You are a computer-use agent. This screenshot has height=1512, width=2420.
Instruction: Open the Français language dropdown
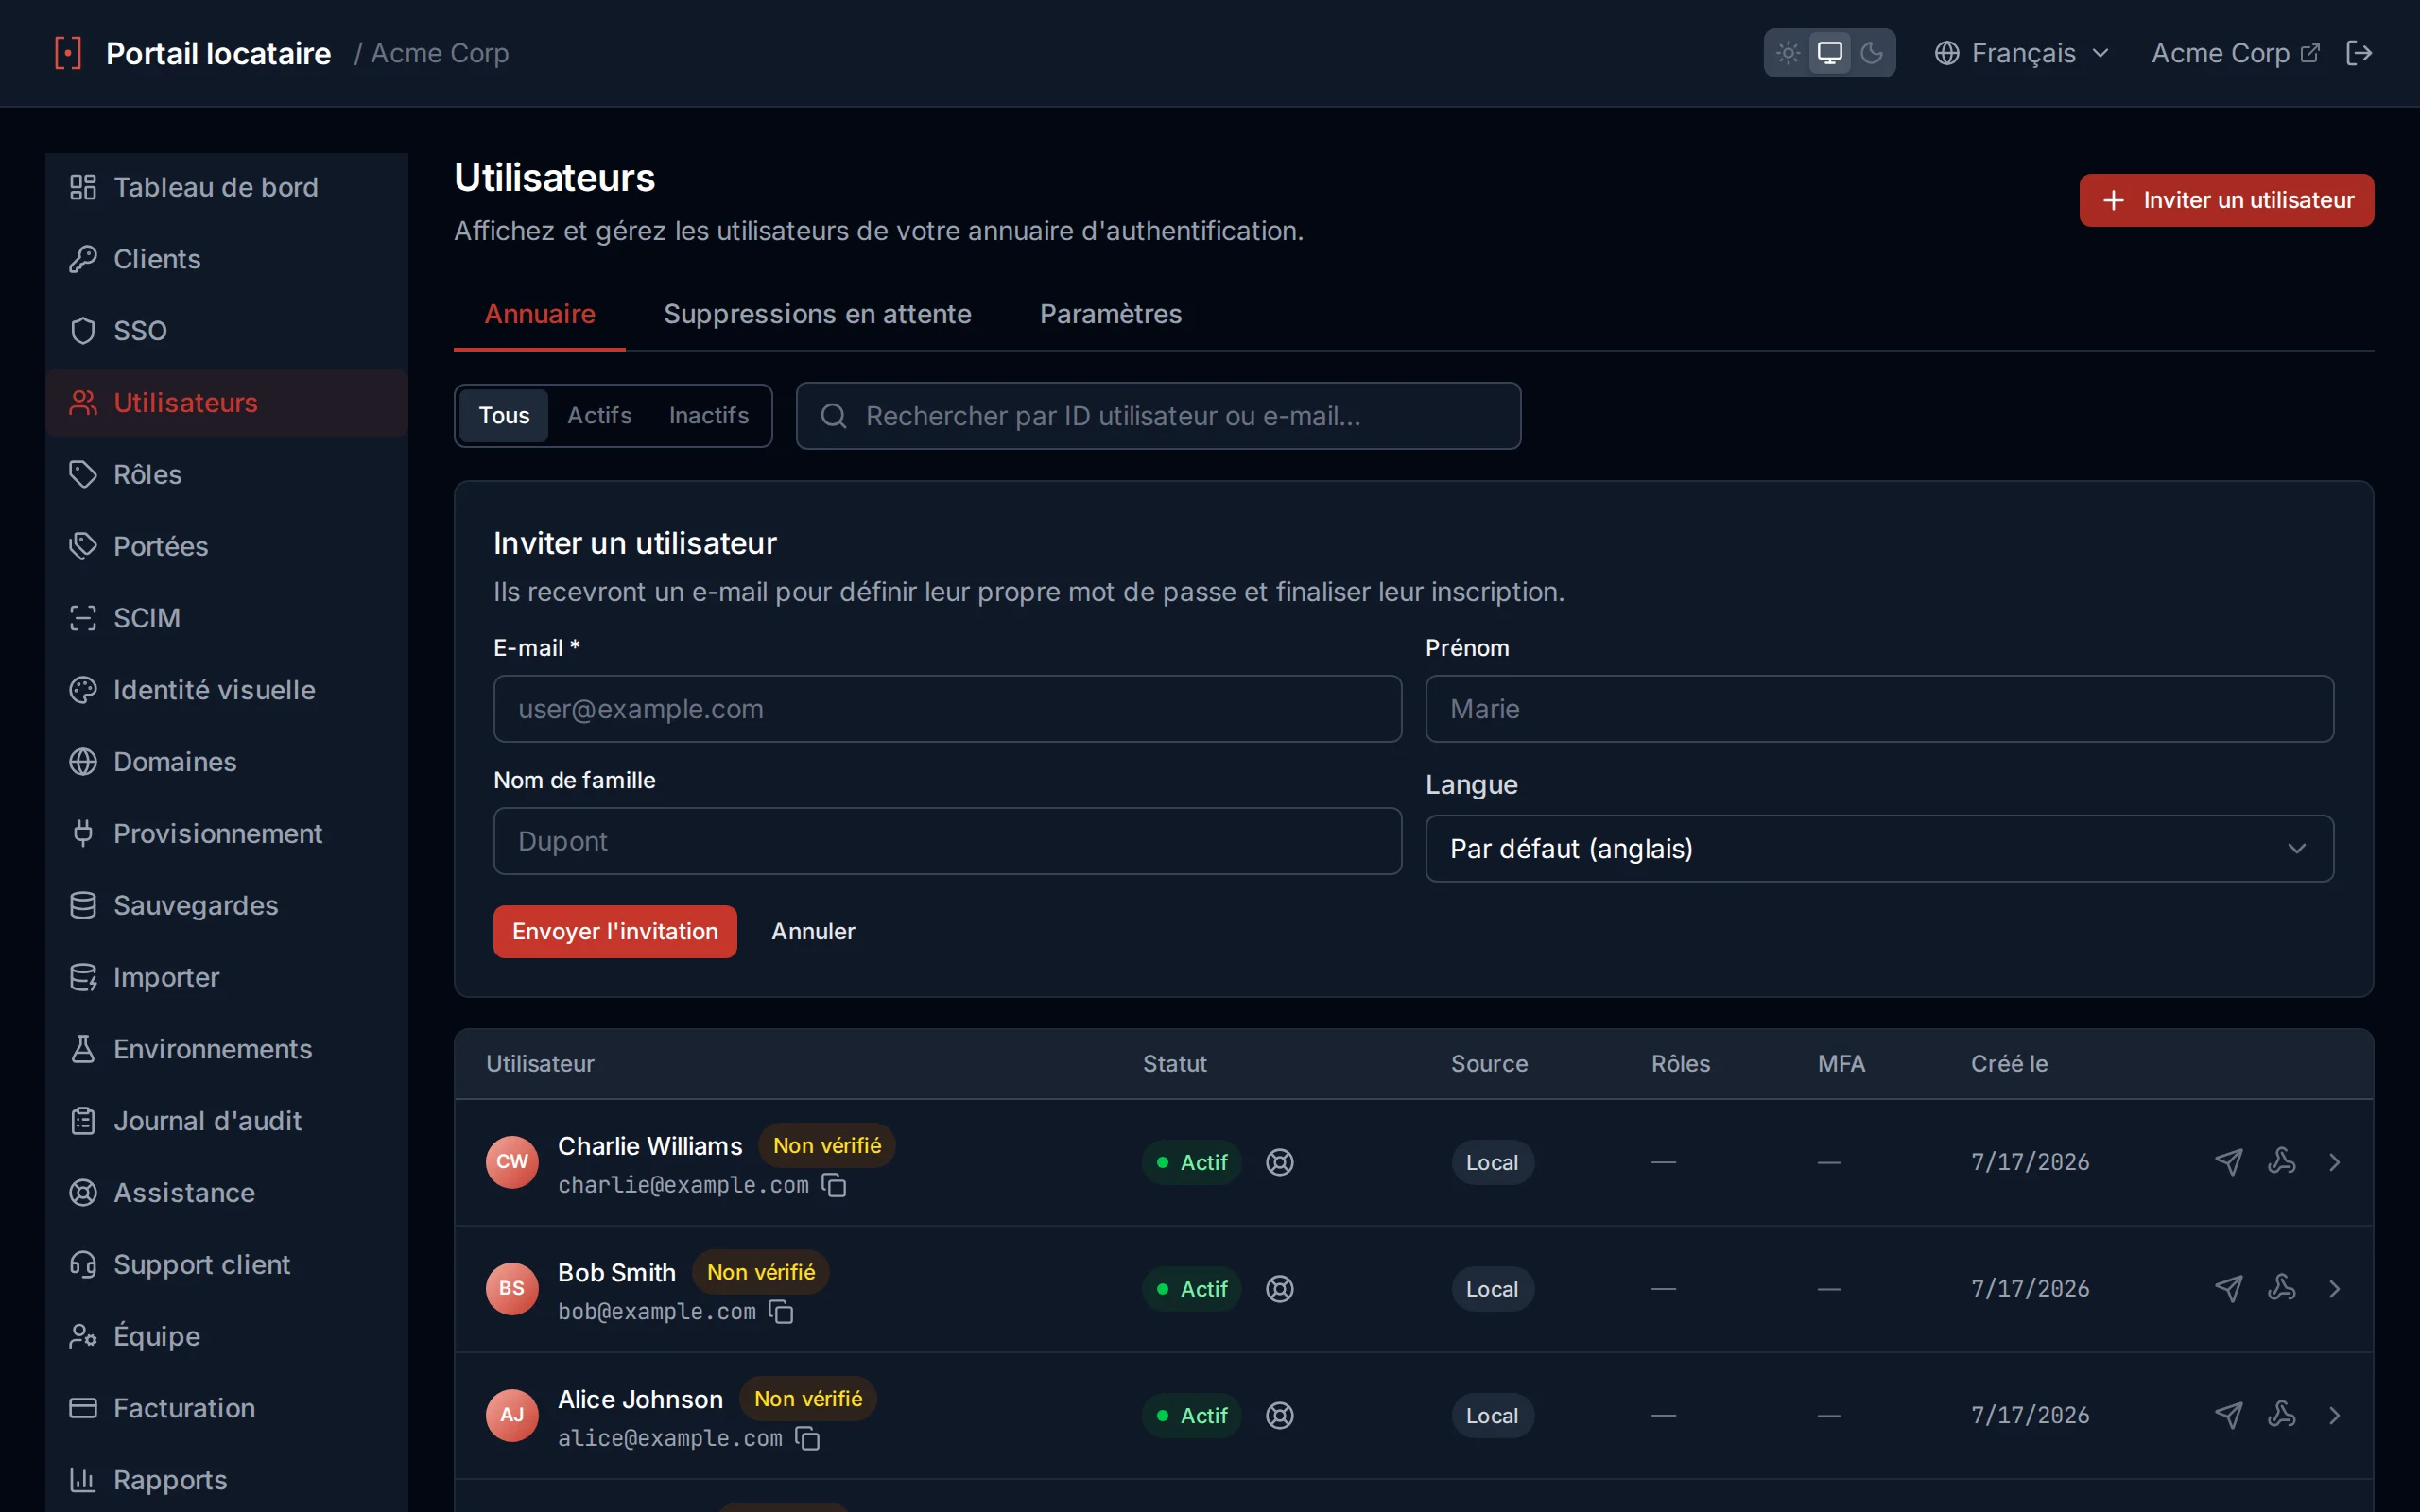click(x=2021, y=53)
